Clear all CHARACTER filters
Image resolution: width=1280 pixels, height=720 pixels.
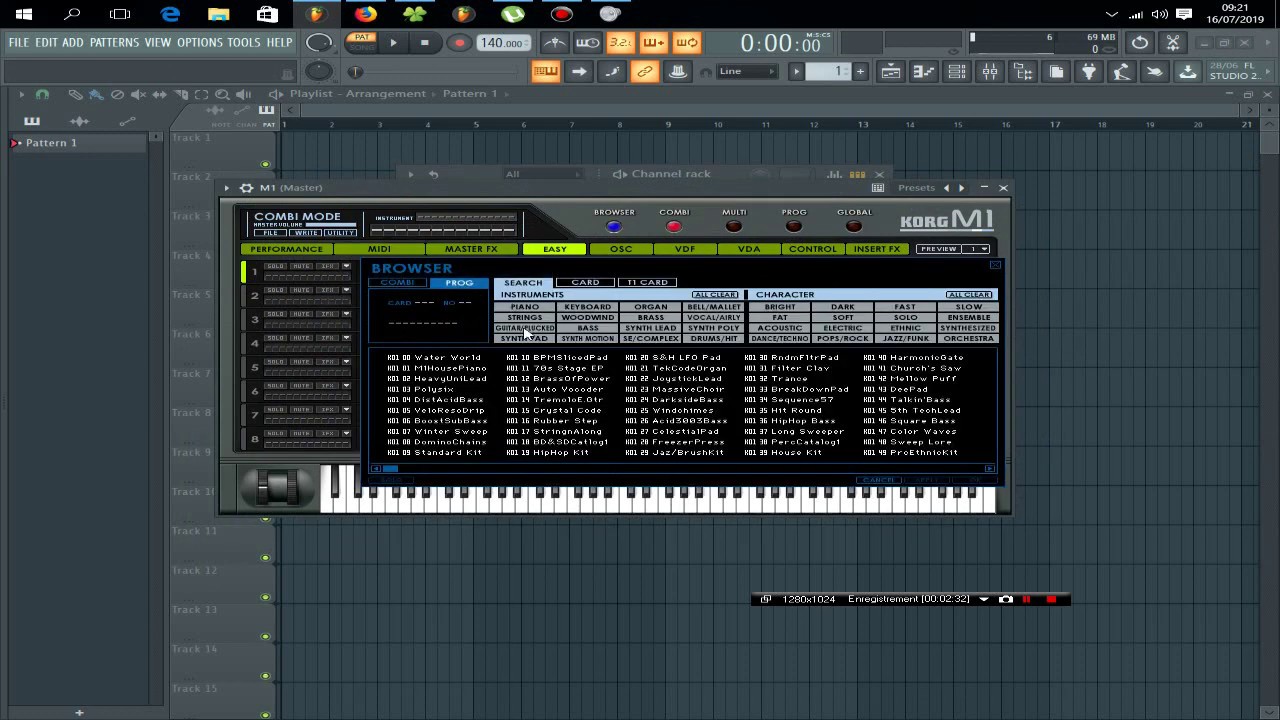tap(968, 295)
